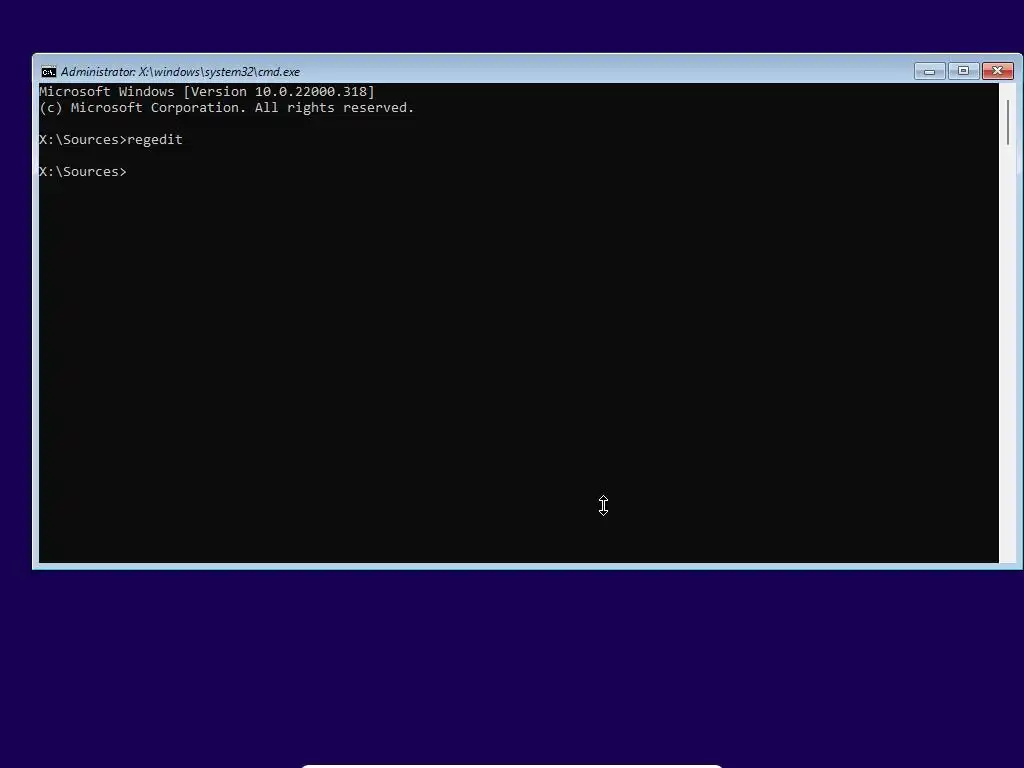
Task: Click the vertical scrollbar thumb in console
Action: tap(1008, 122)
